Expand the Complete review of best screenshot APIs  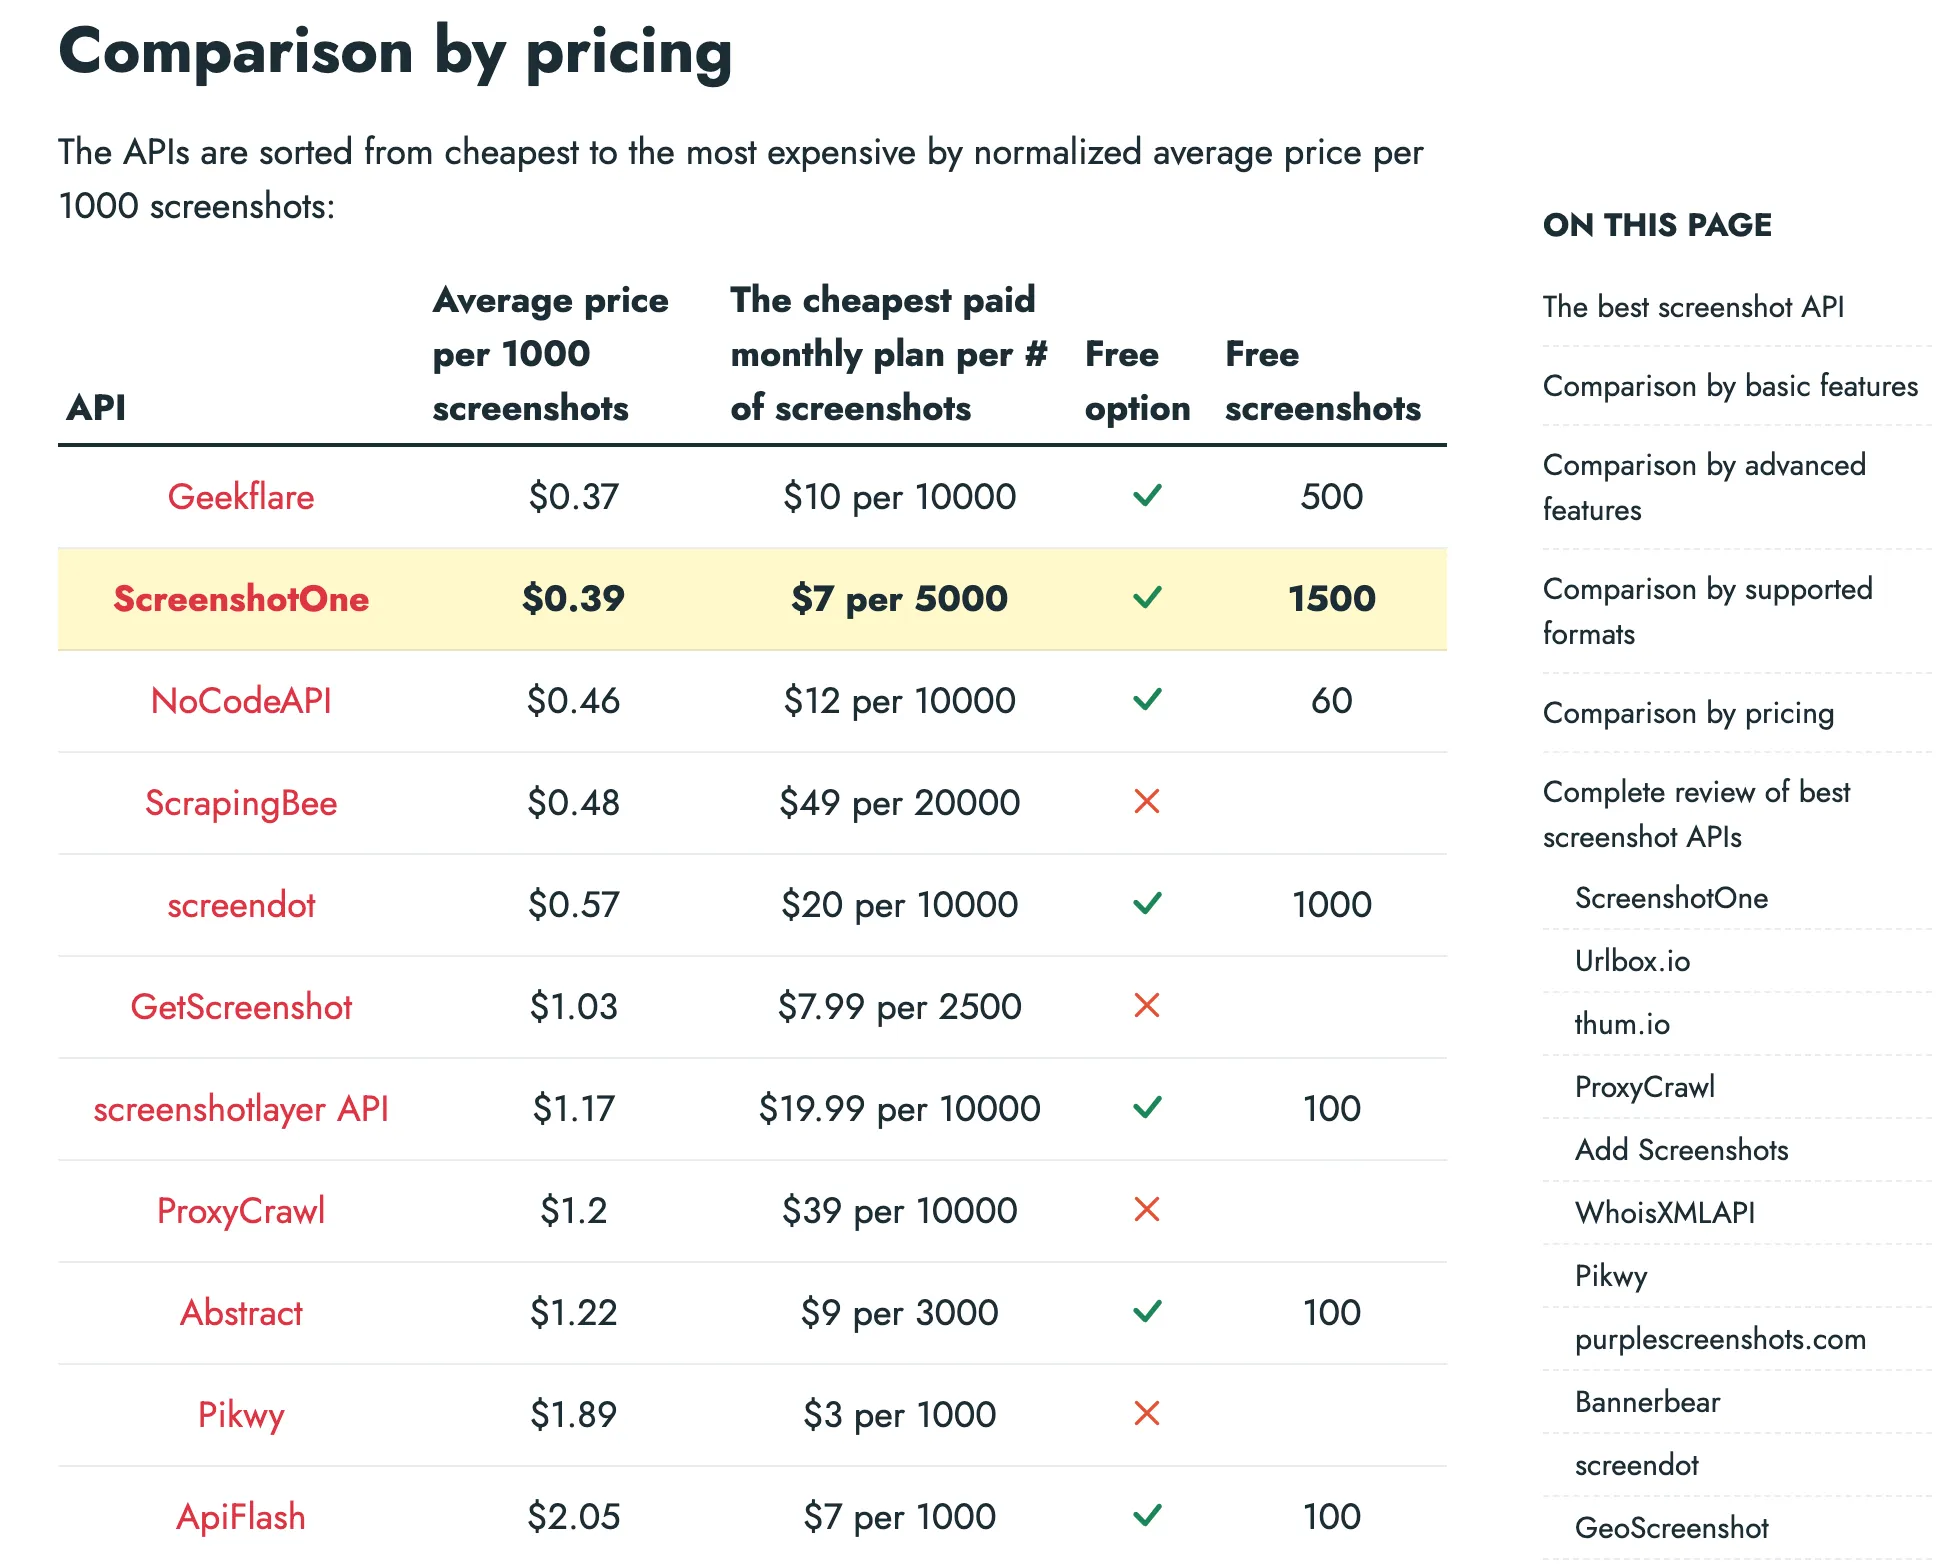(x=1697, y=814)
